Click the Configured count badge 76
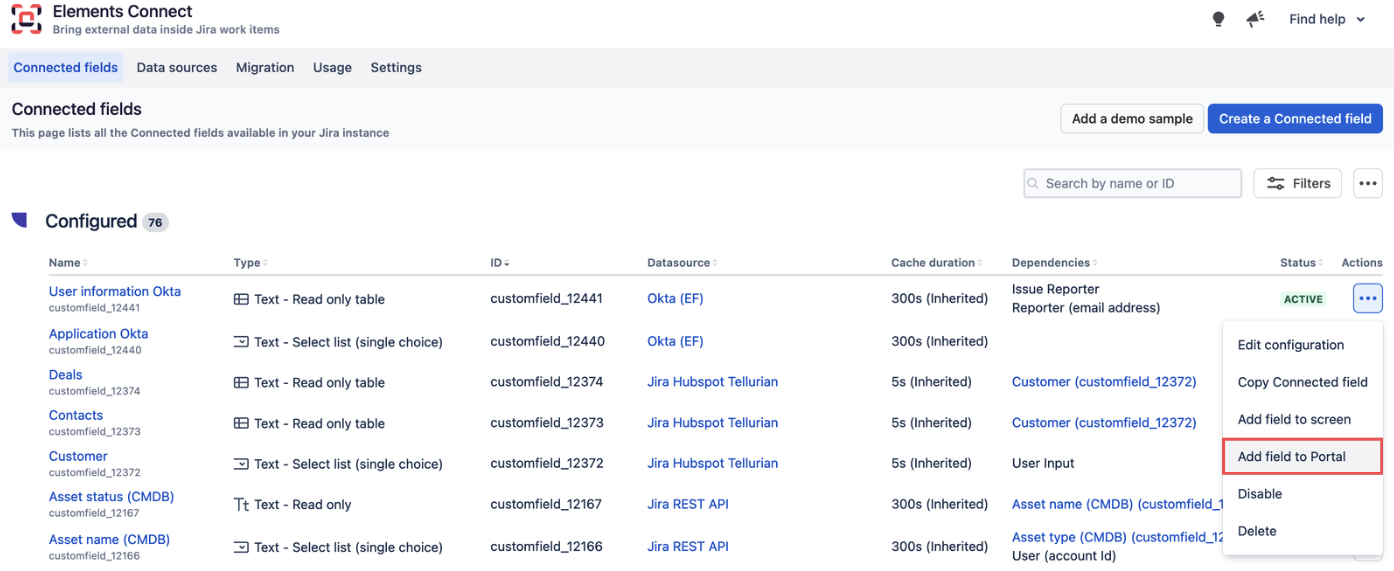This screenshot has width=1394, height=571. pos(155,223)
